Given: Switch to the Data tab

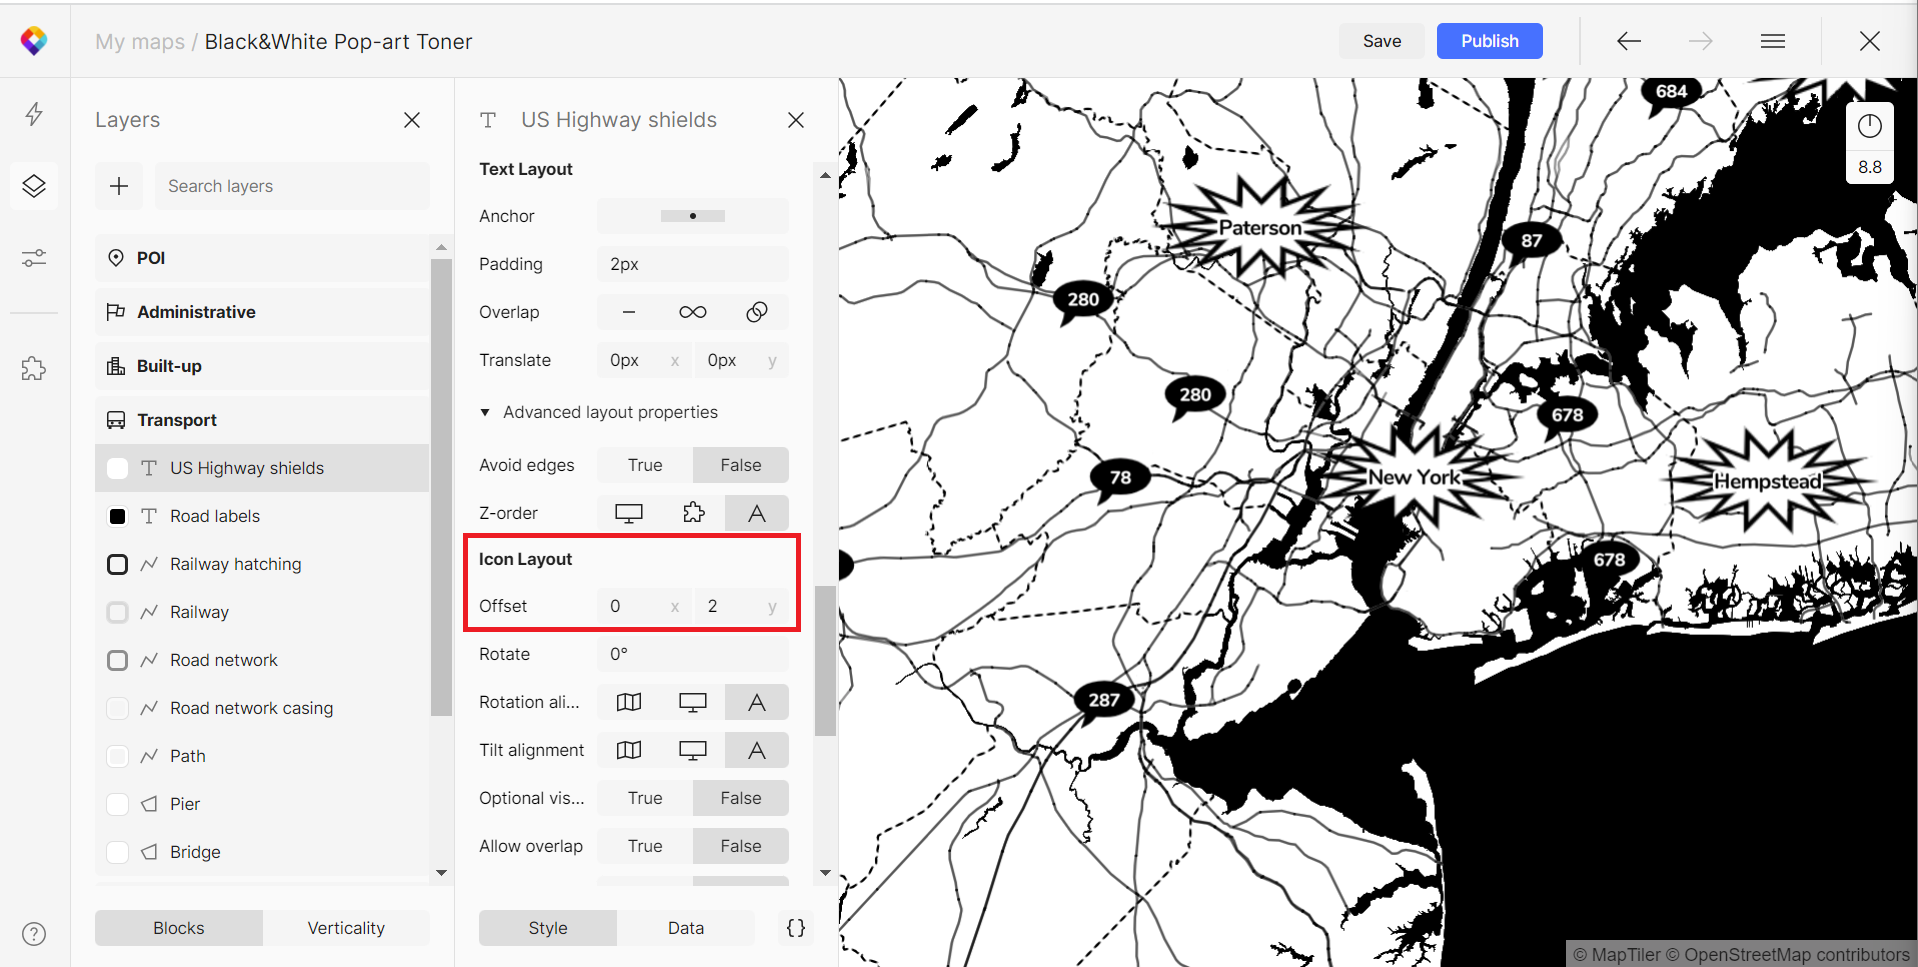Looking at the screenshot, I should click(685, 928).
